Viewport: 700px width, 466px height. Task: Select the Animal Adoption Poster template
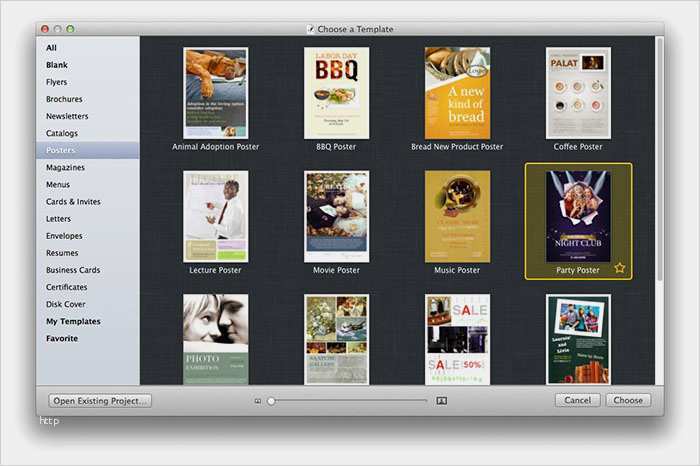216,93
